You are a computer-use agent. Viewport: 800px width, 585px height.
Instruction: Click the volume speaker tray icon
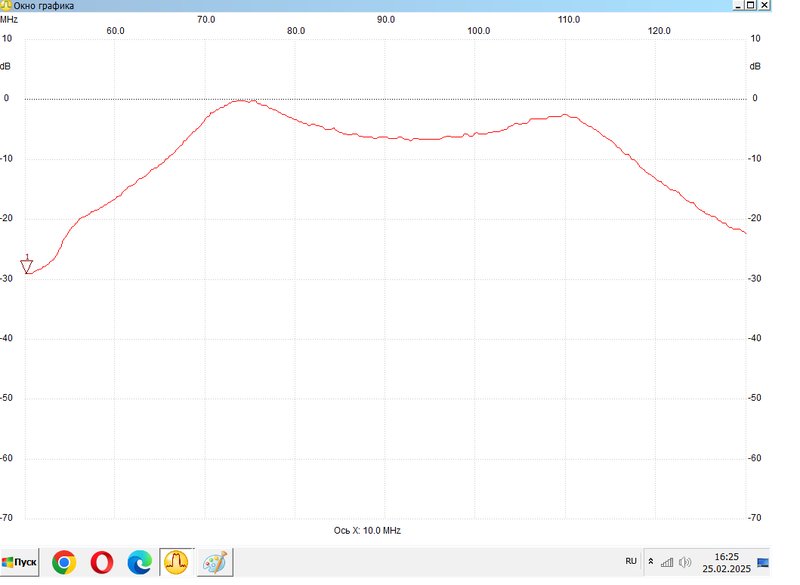point(685,562)
